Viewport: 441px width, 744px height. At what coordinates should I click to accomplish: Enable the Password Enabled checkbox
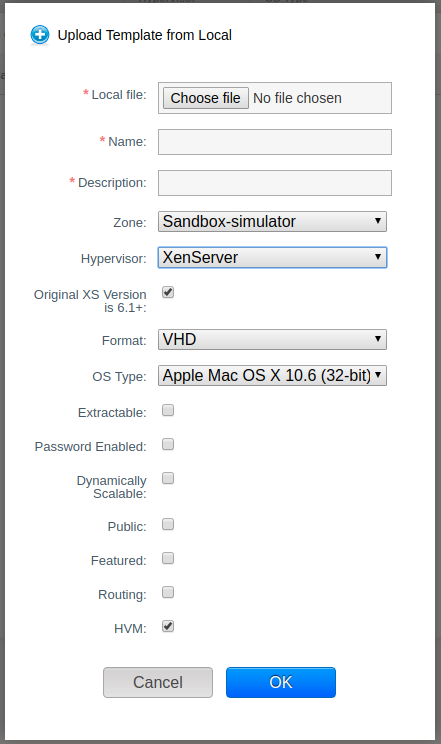pyautogui.click(x=168, y=444)
